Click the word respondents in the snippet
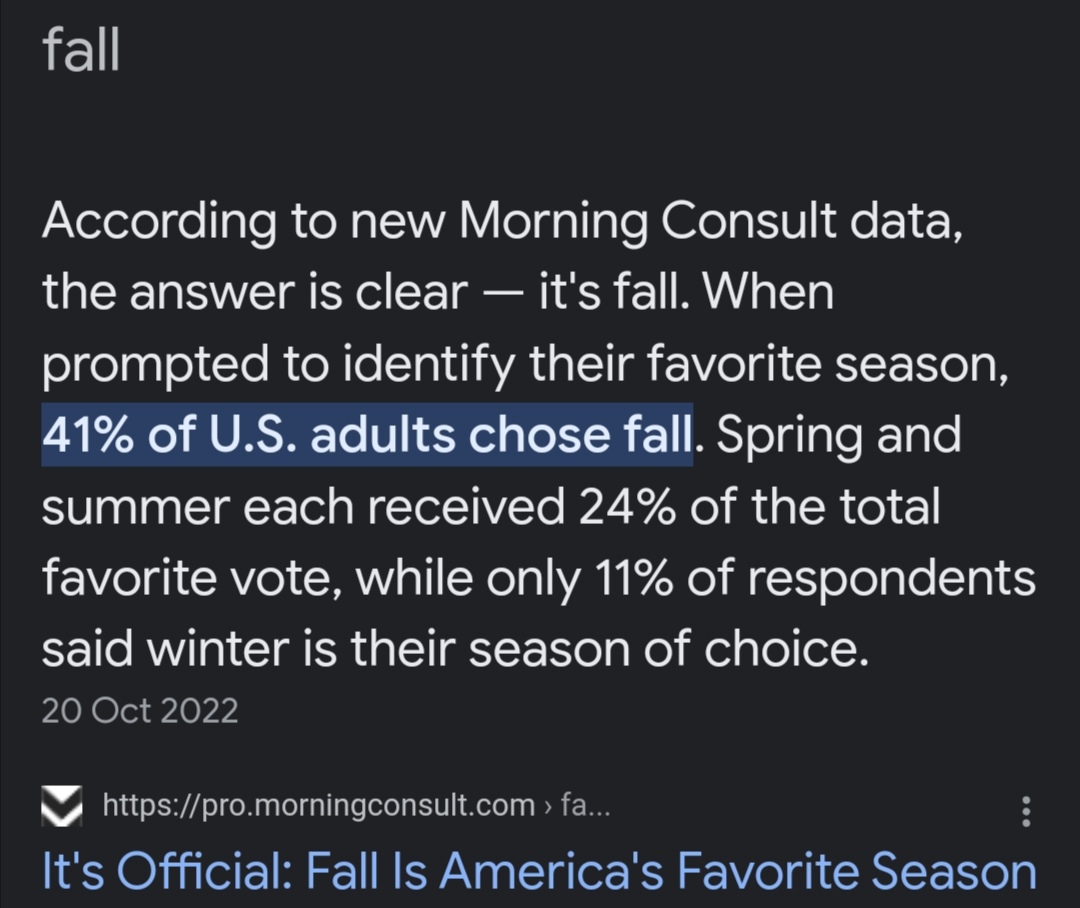 (x=891, y=579)
